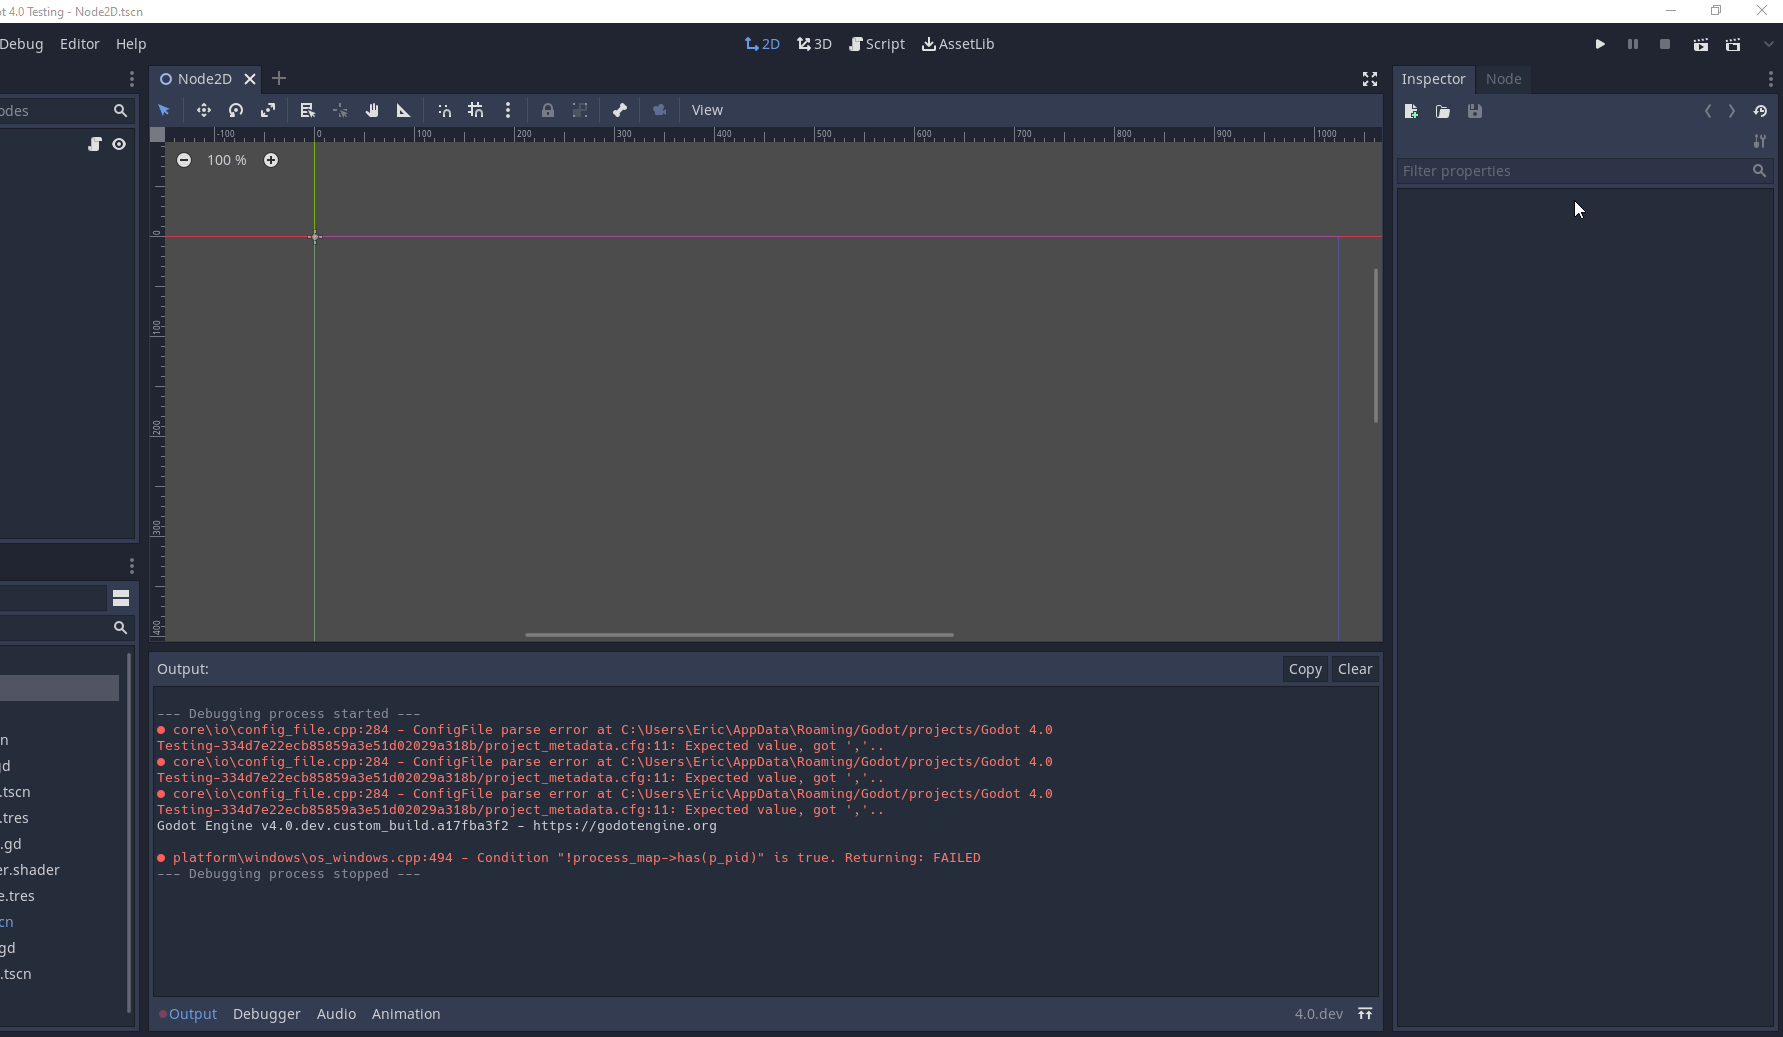Activate the Pan mode tool
Image resolution: width=1783 pixels, height=1037 pixels.
coord(371,110)
